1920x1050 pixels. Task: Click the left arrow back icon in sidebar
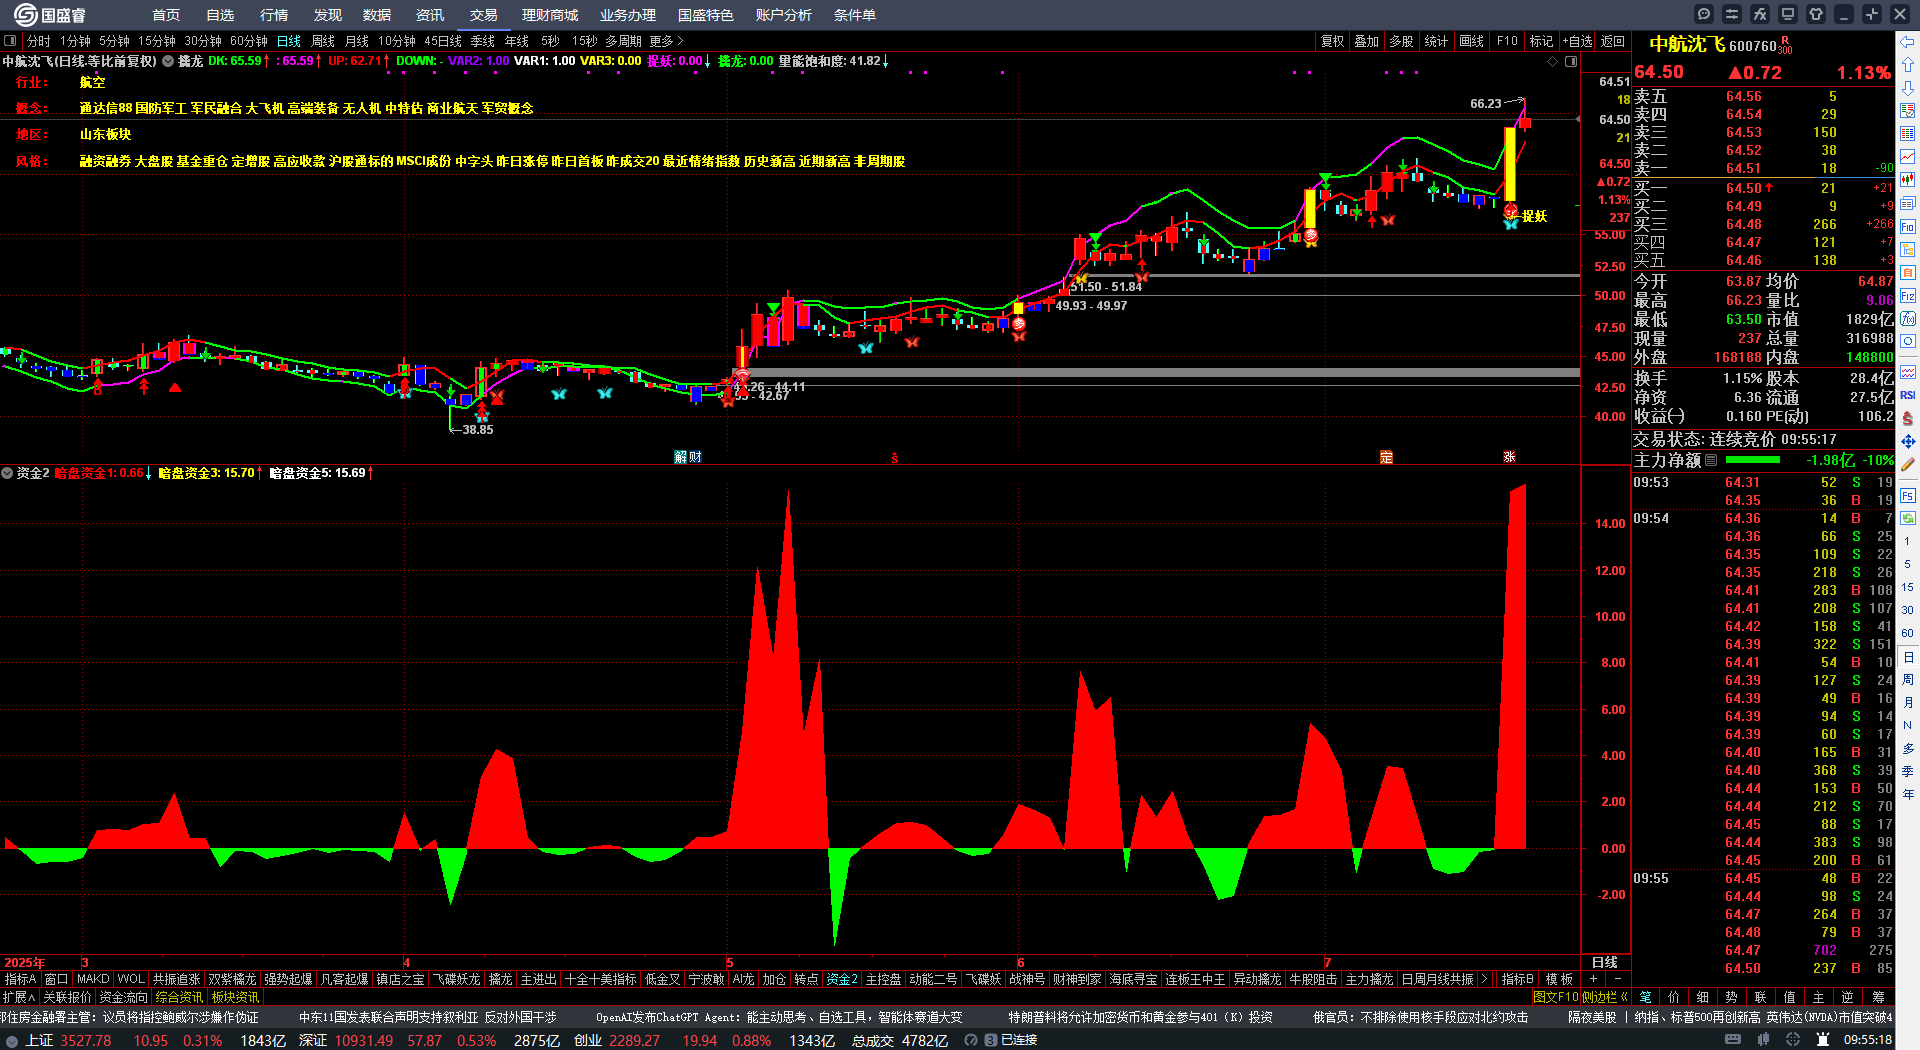(x=1908, y=41)
